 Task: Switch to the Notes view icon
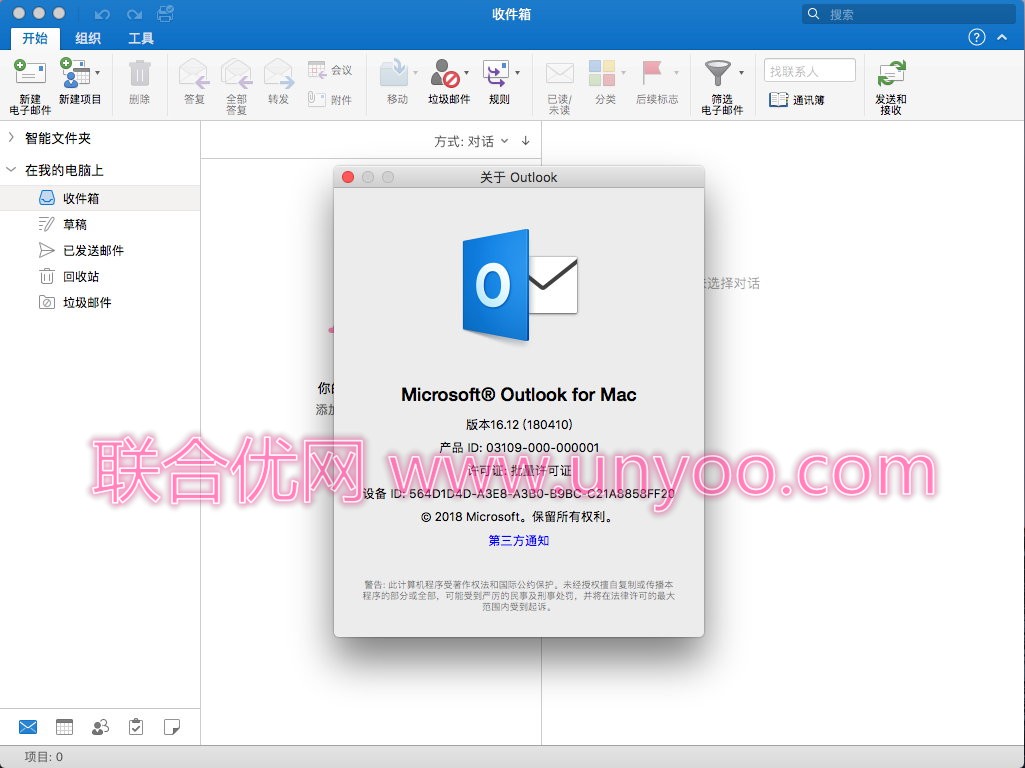click(x=172, y=727)
